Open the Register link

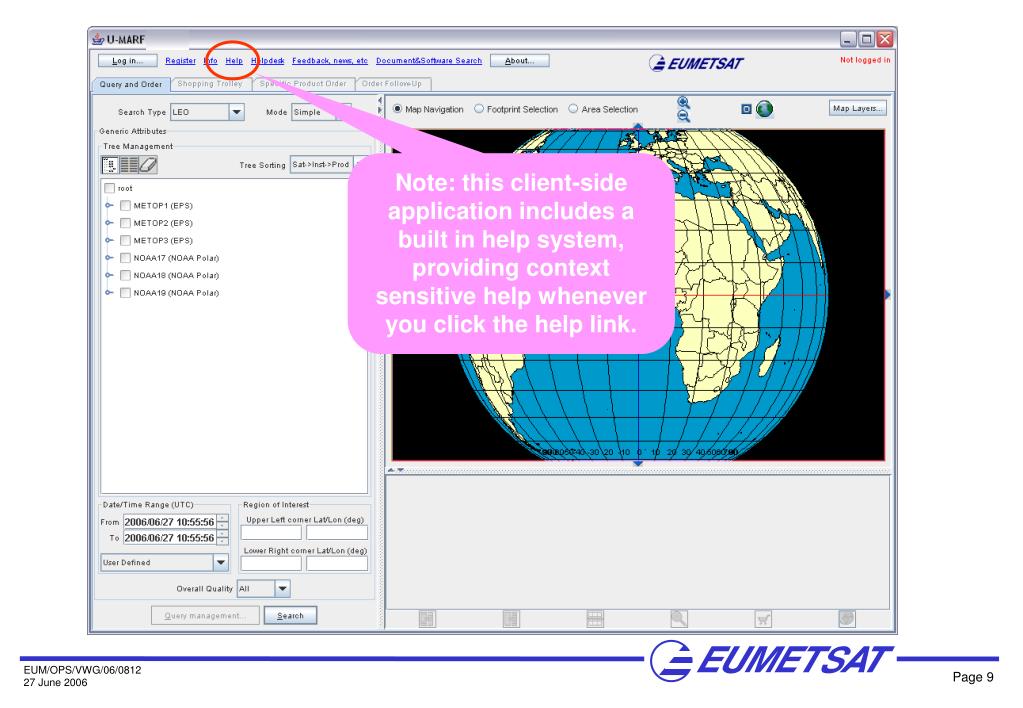click(x=180, y=61)
